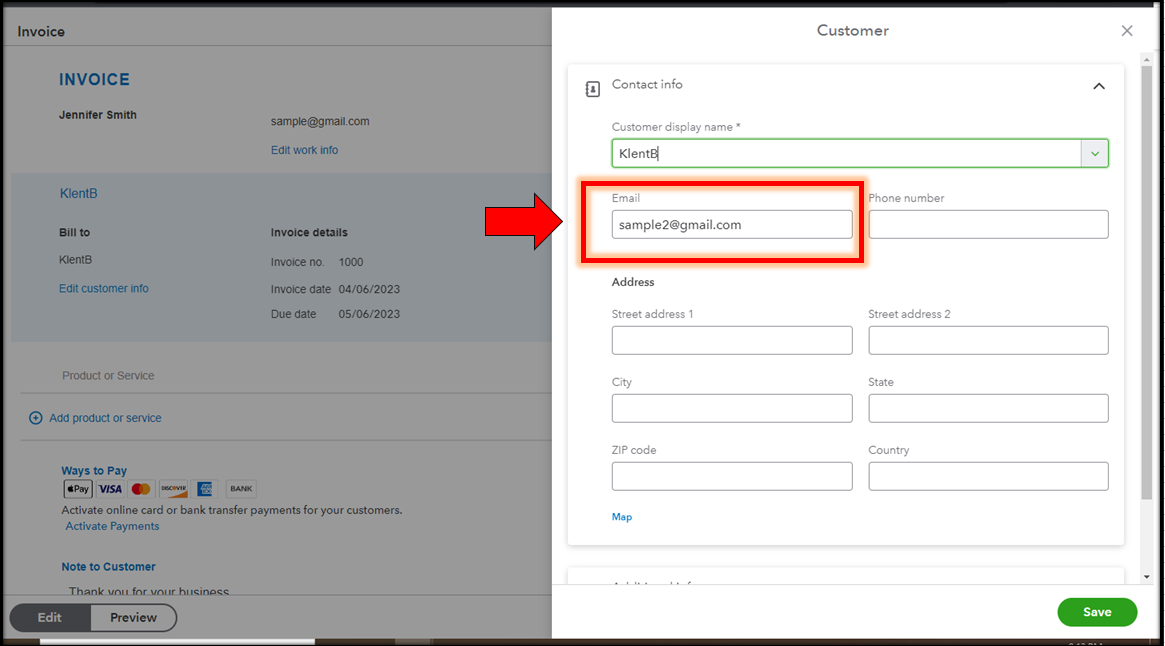The image size is (1165, 646).
Task: Click the Apple Pay payment icon
Action: click(78, 489)
